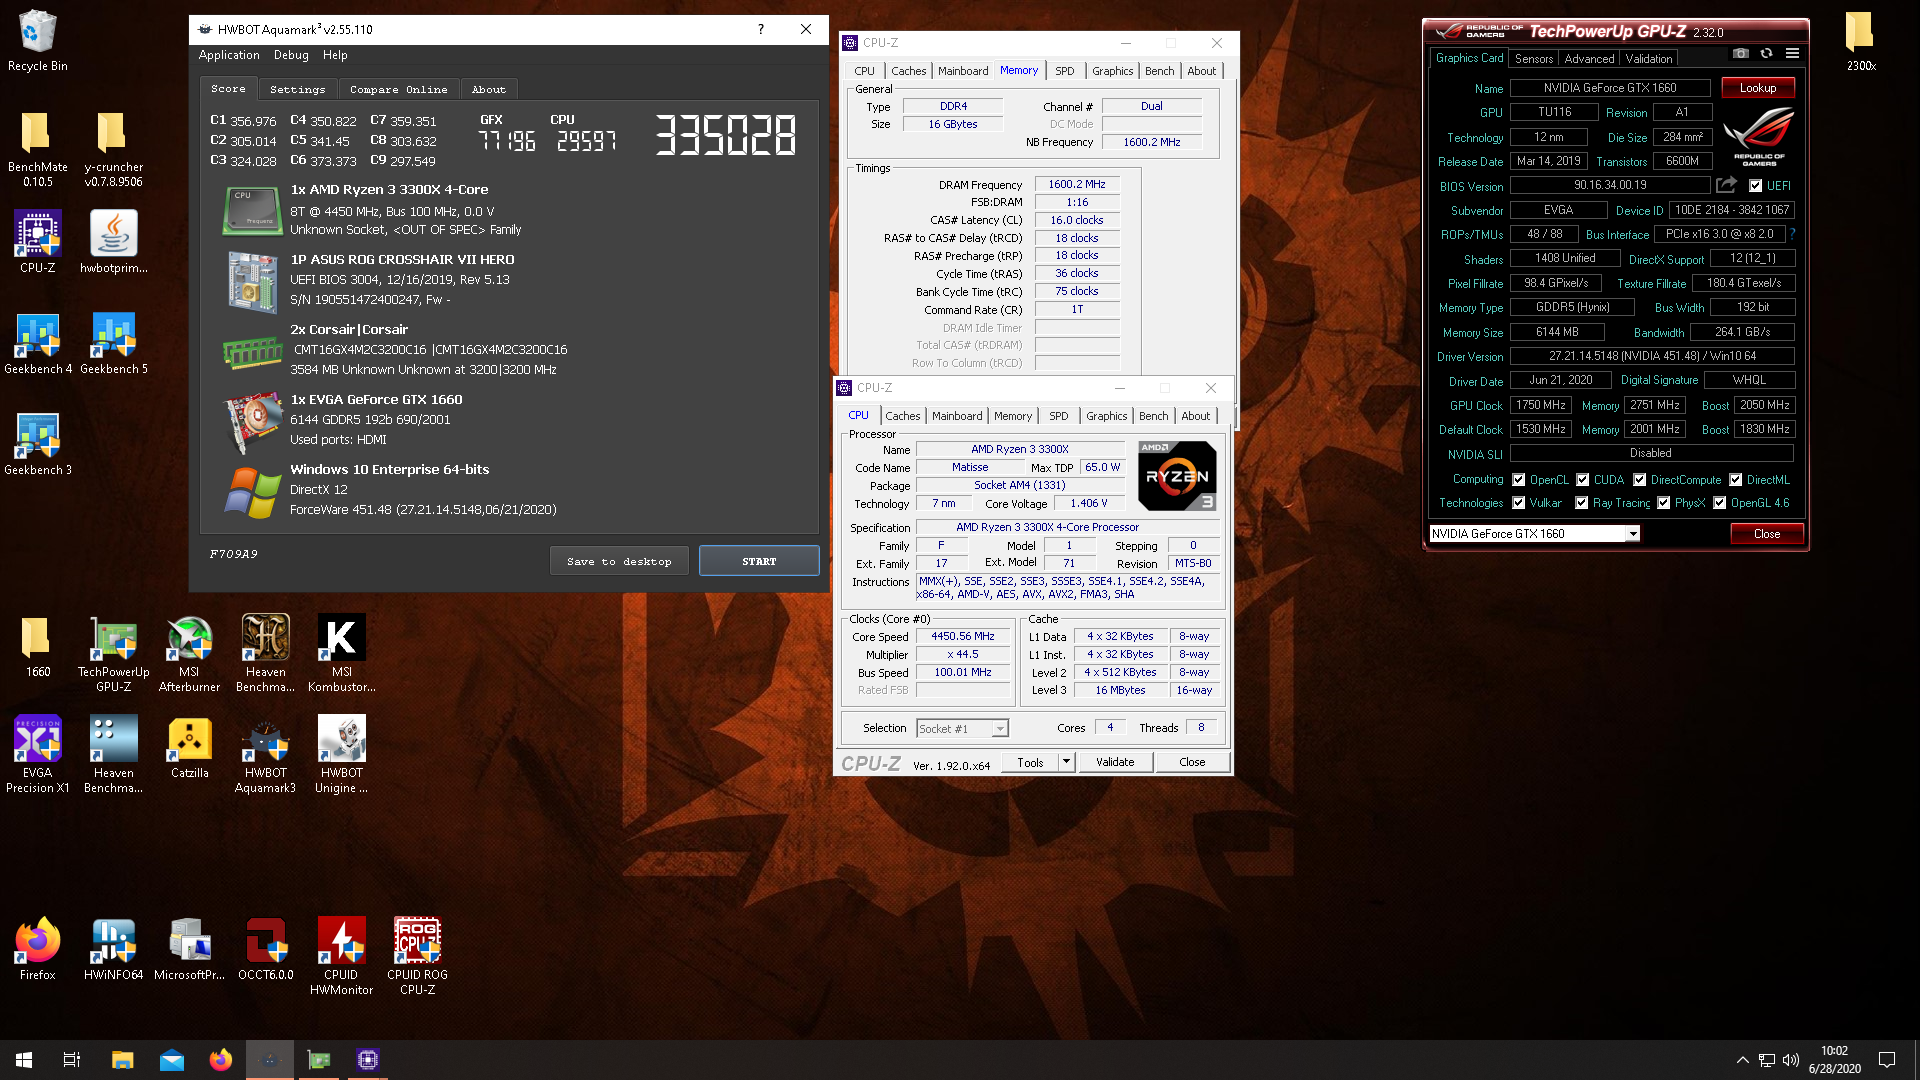Open the SPD tab in the Memory CPU-Z window

[x=1064, y=71]
